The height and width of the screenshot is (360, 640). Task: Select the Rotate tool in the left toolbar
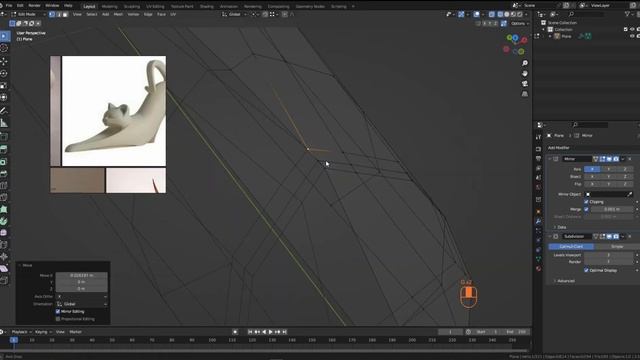pyautogui.click(x=4, y=73)
